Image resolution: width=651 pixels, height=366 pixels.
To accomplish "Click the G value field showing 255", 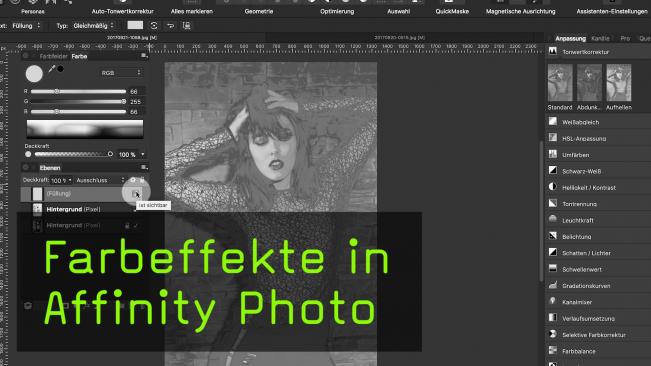I will (136, 102).
